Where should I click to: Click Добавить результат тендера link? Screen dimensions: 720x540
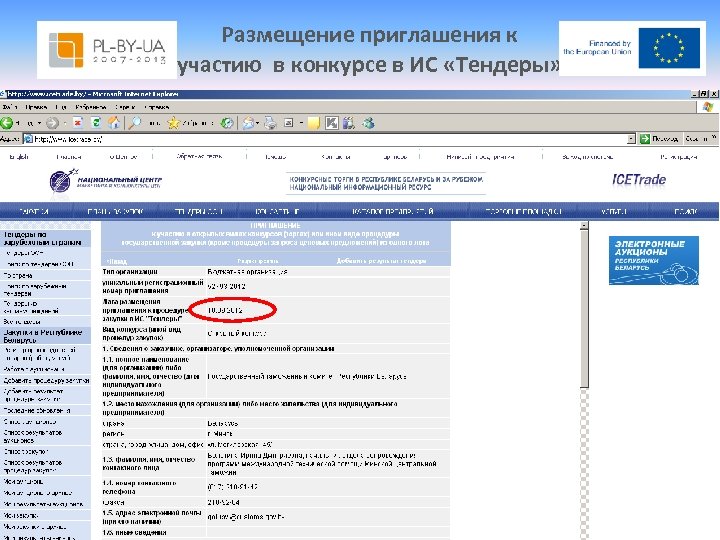382,261
